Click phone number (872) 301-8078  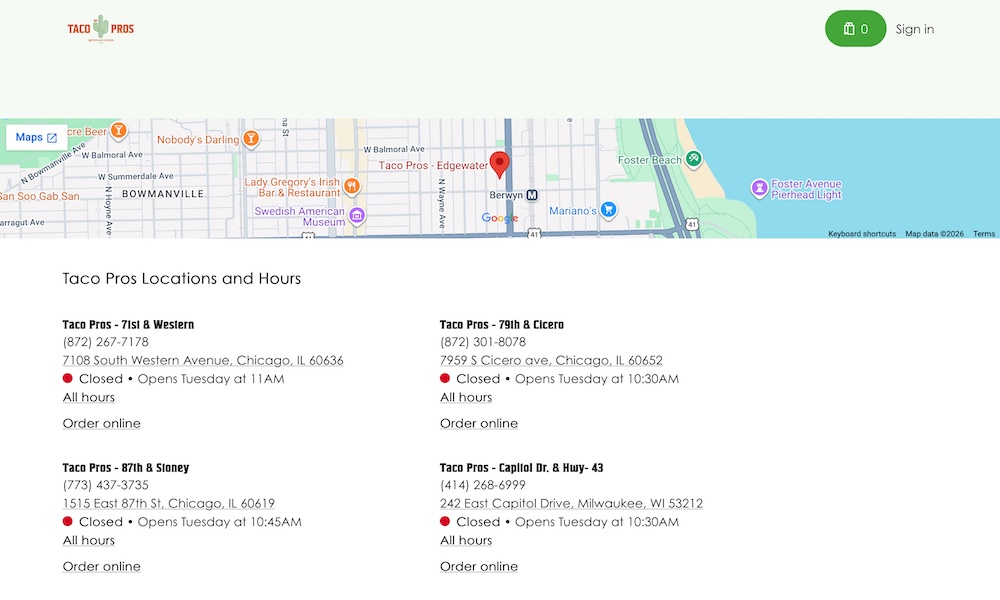click(x=483, y=342)
